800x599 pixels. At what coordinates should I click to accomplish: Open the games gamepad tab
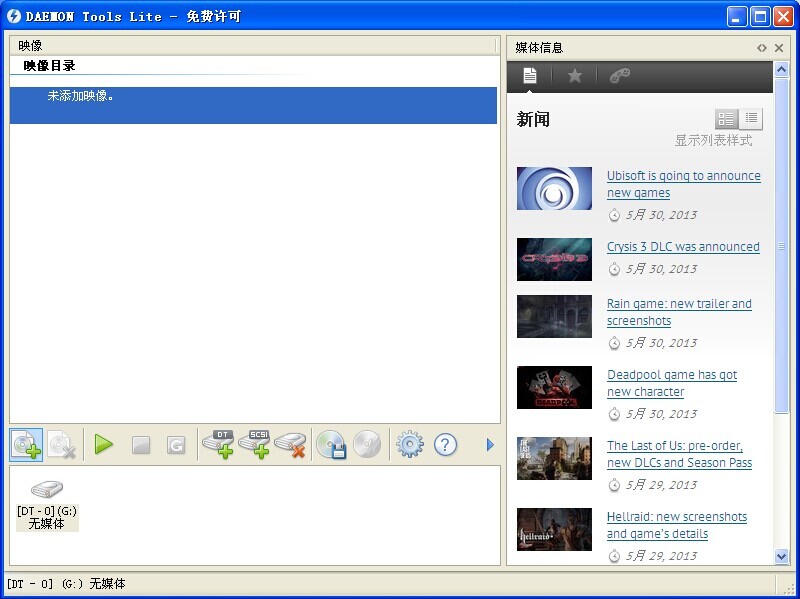tap(621, 75)
